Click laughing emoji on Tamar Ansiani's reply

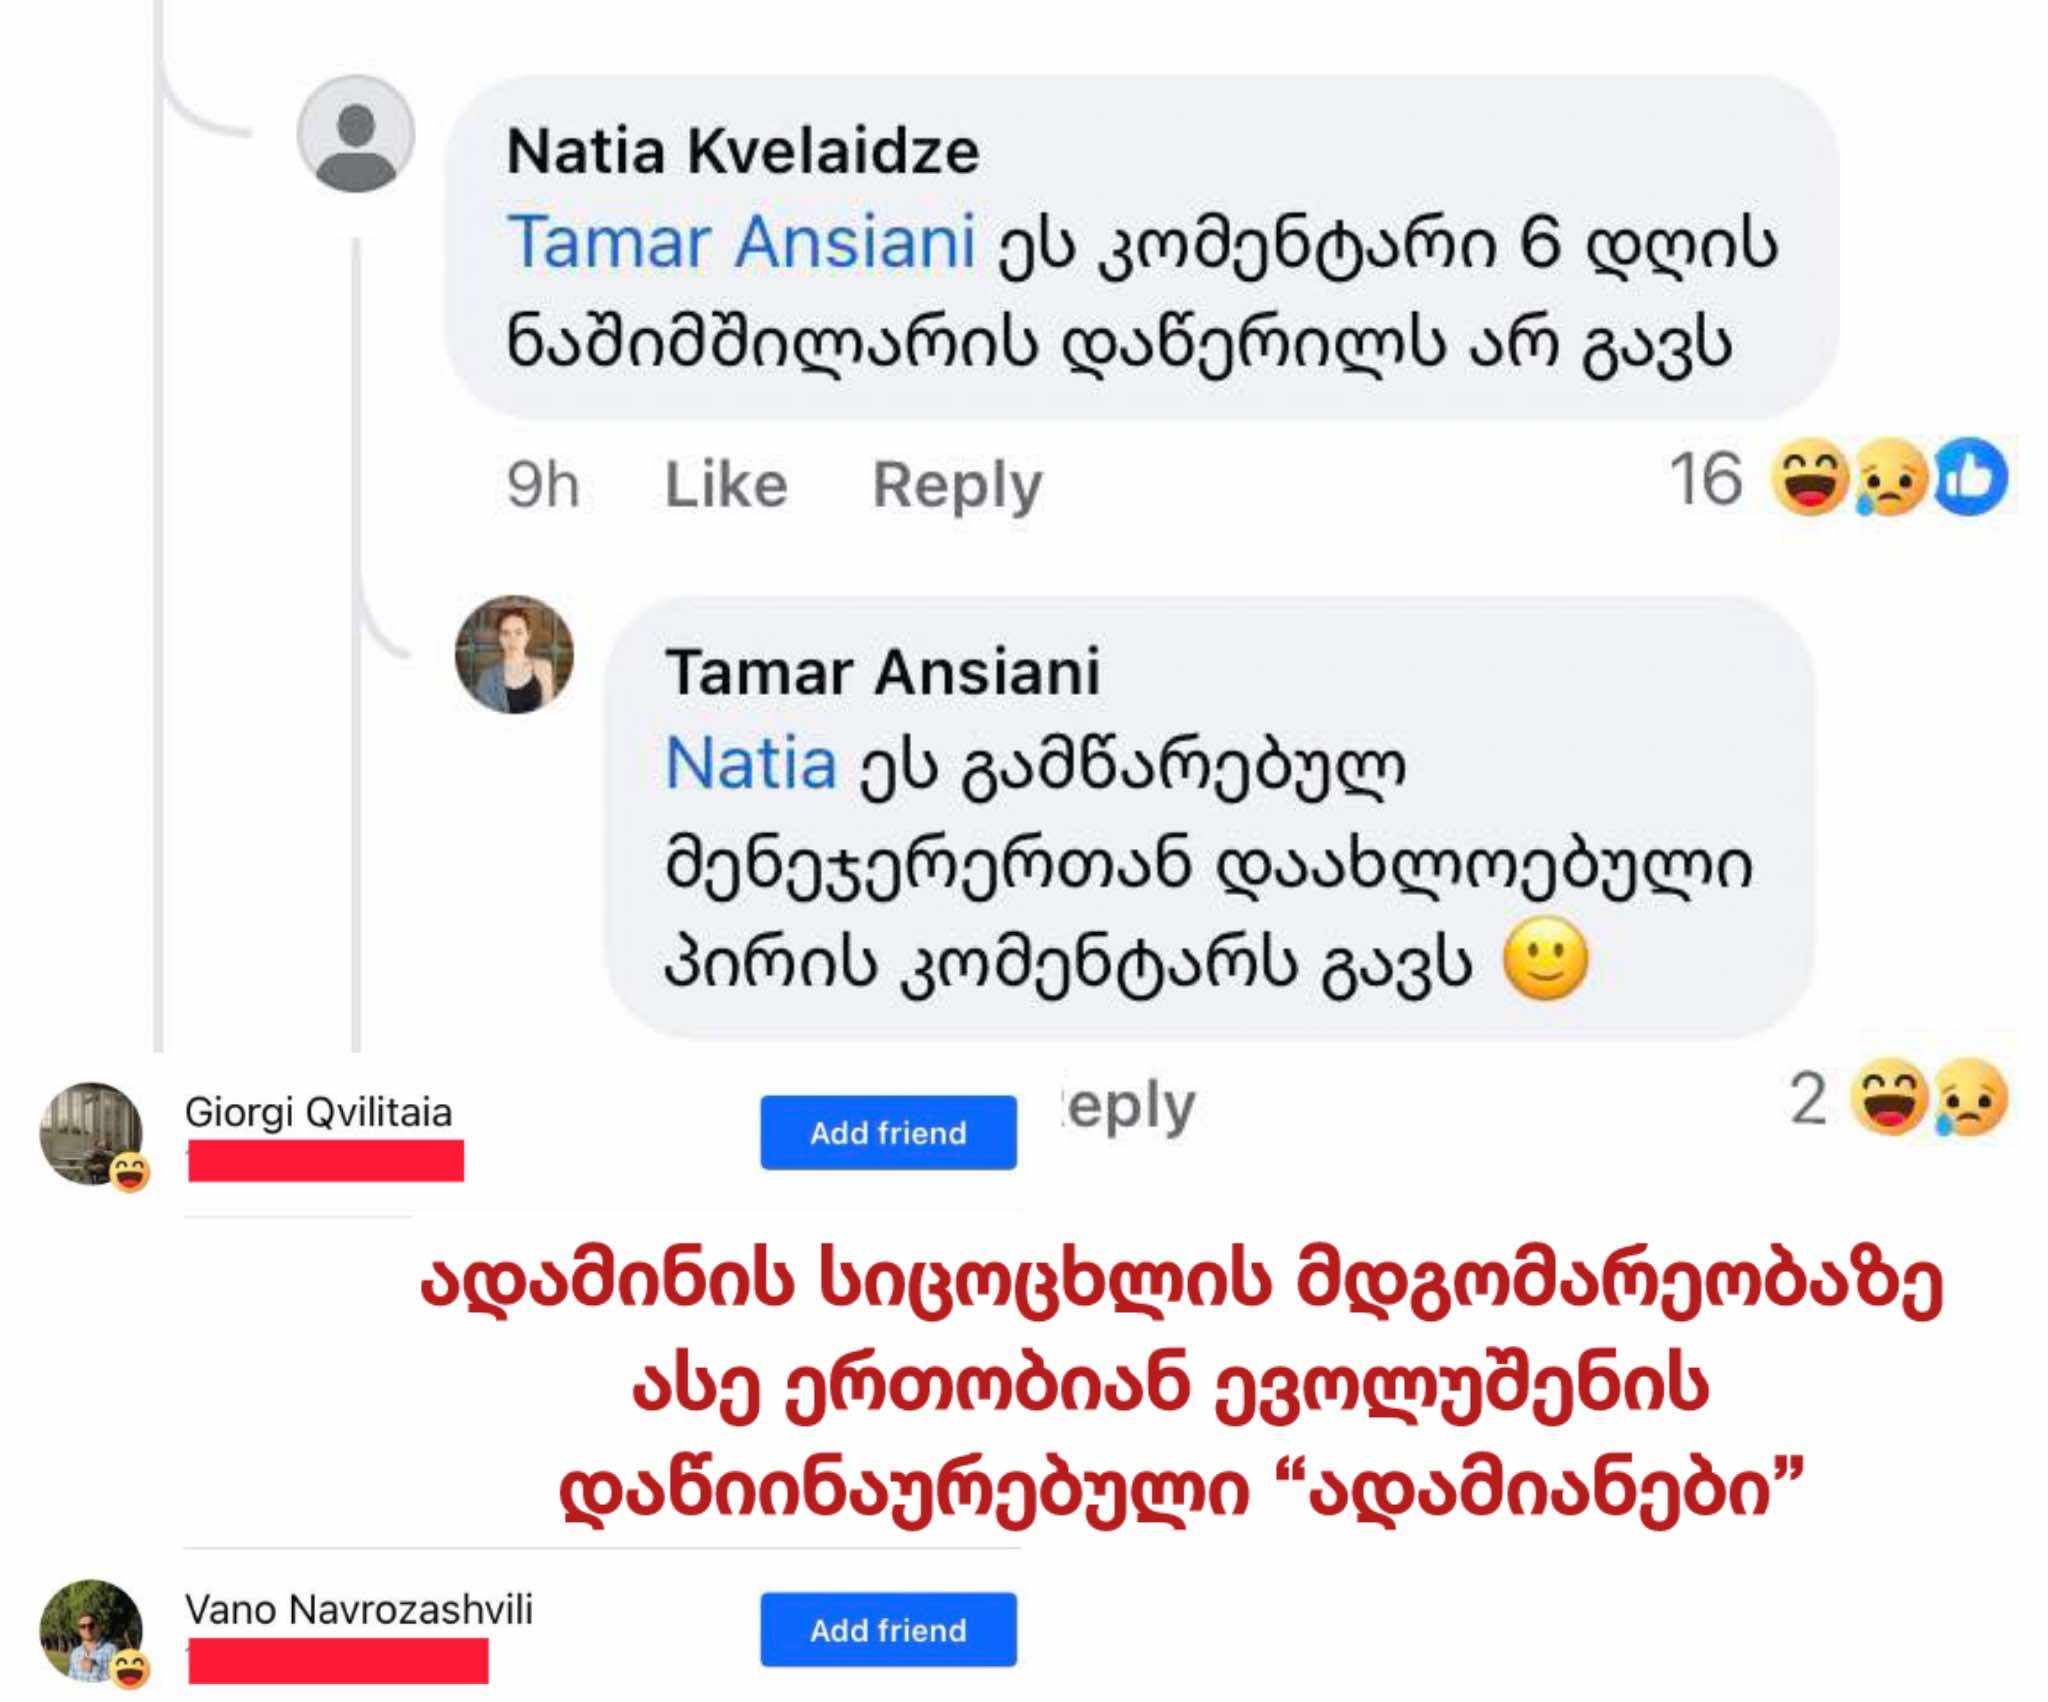(x=1888, y=1100)
